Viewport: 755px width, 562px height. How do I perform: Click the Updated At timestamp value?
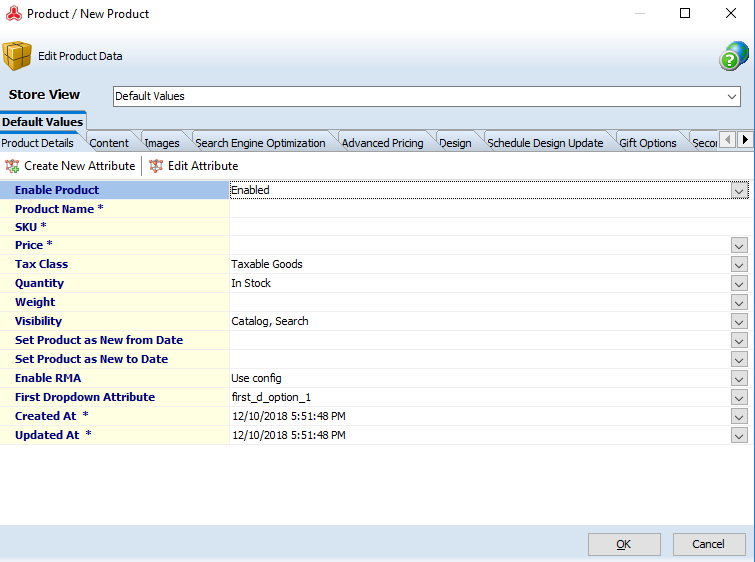click(289, 435)
